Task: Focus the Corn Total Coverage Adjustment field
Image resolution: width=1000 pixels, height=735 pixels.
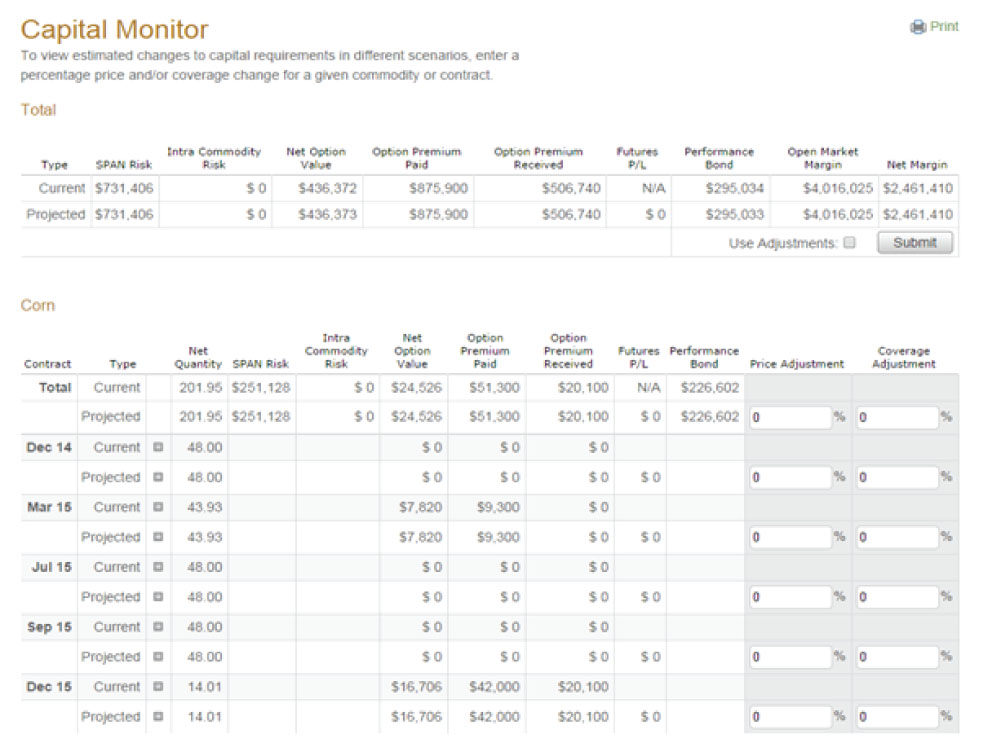Action: tap(897, 417)
